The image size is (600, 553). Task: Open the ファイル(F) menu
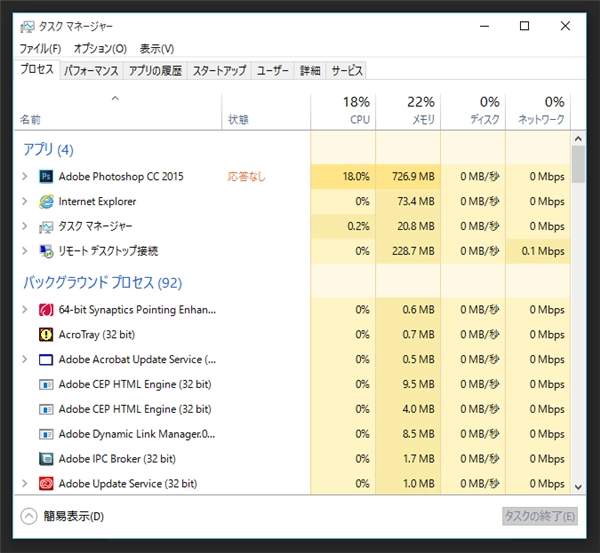point(40,49)
